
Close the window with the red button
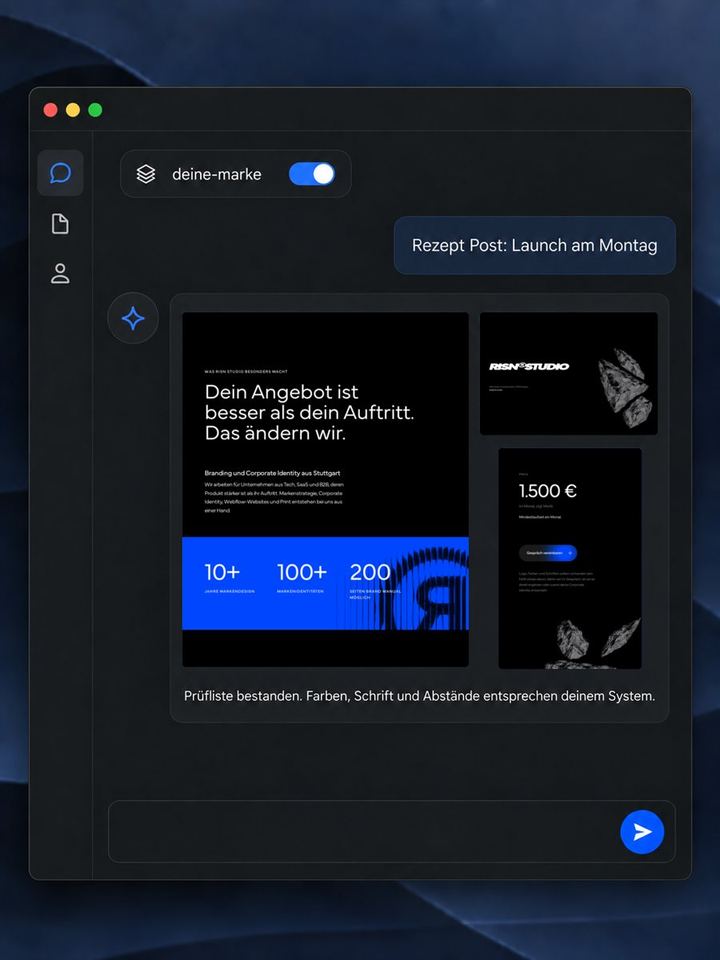pyautogui.click(x=50, y=110)
